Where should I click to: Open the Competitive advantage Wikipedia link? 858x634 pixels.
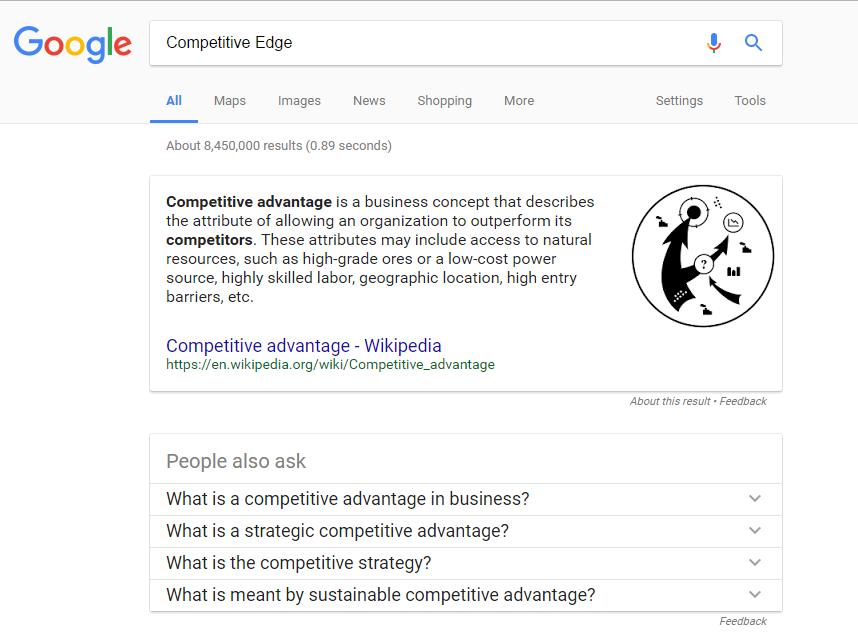(x=304, y=345)
